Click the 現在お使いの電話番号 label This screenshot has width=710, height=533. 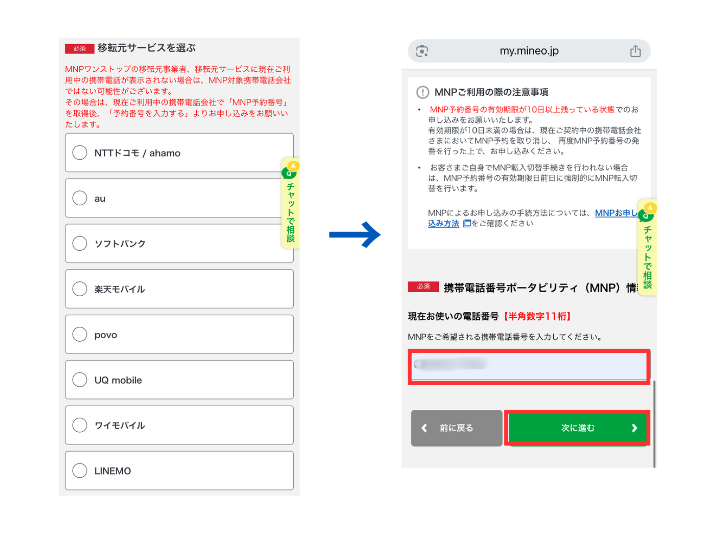453,316
